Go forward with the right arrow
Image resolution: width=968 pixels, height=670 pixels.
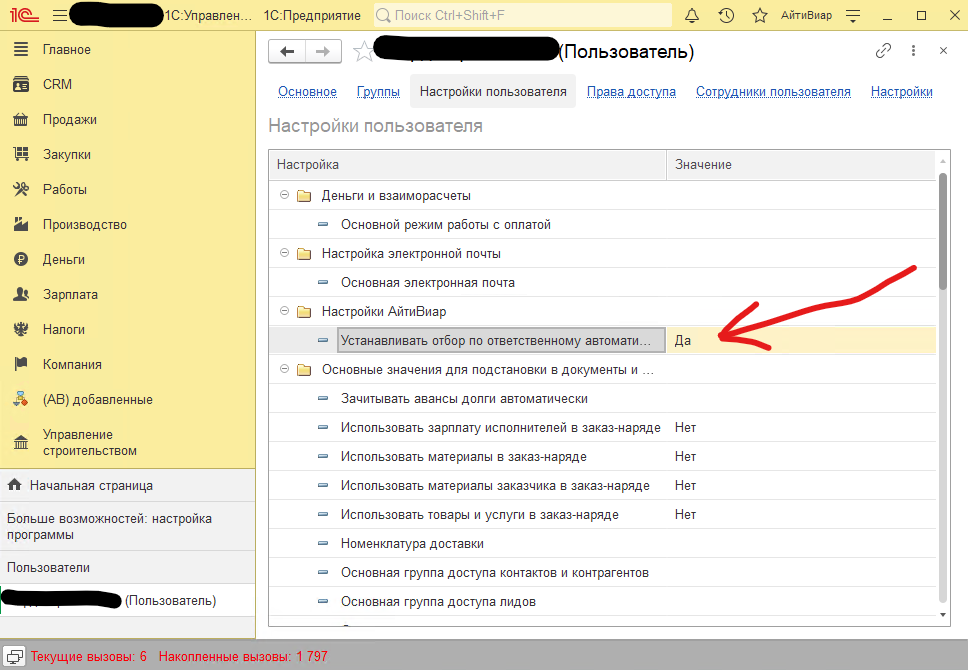pyautogui.click(x=323, y=51)
